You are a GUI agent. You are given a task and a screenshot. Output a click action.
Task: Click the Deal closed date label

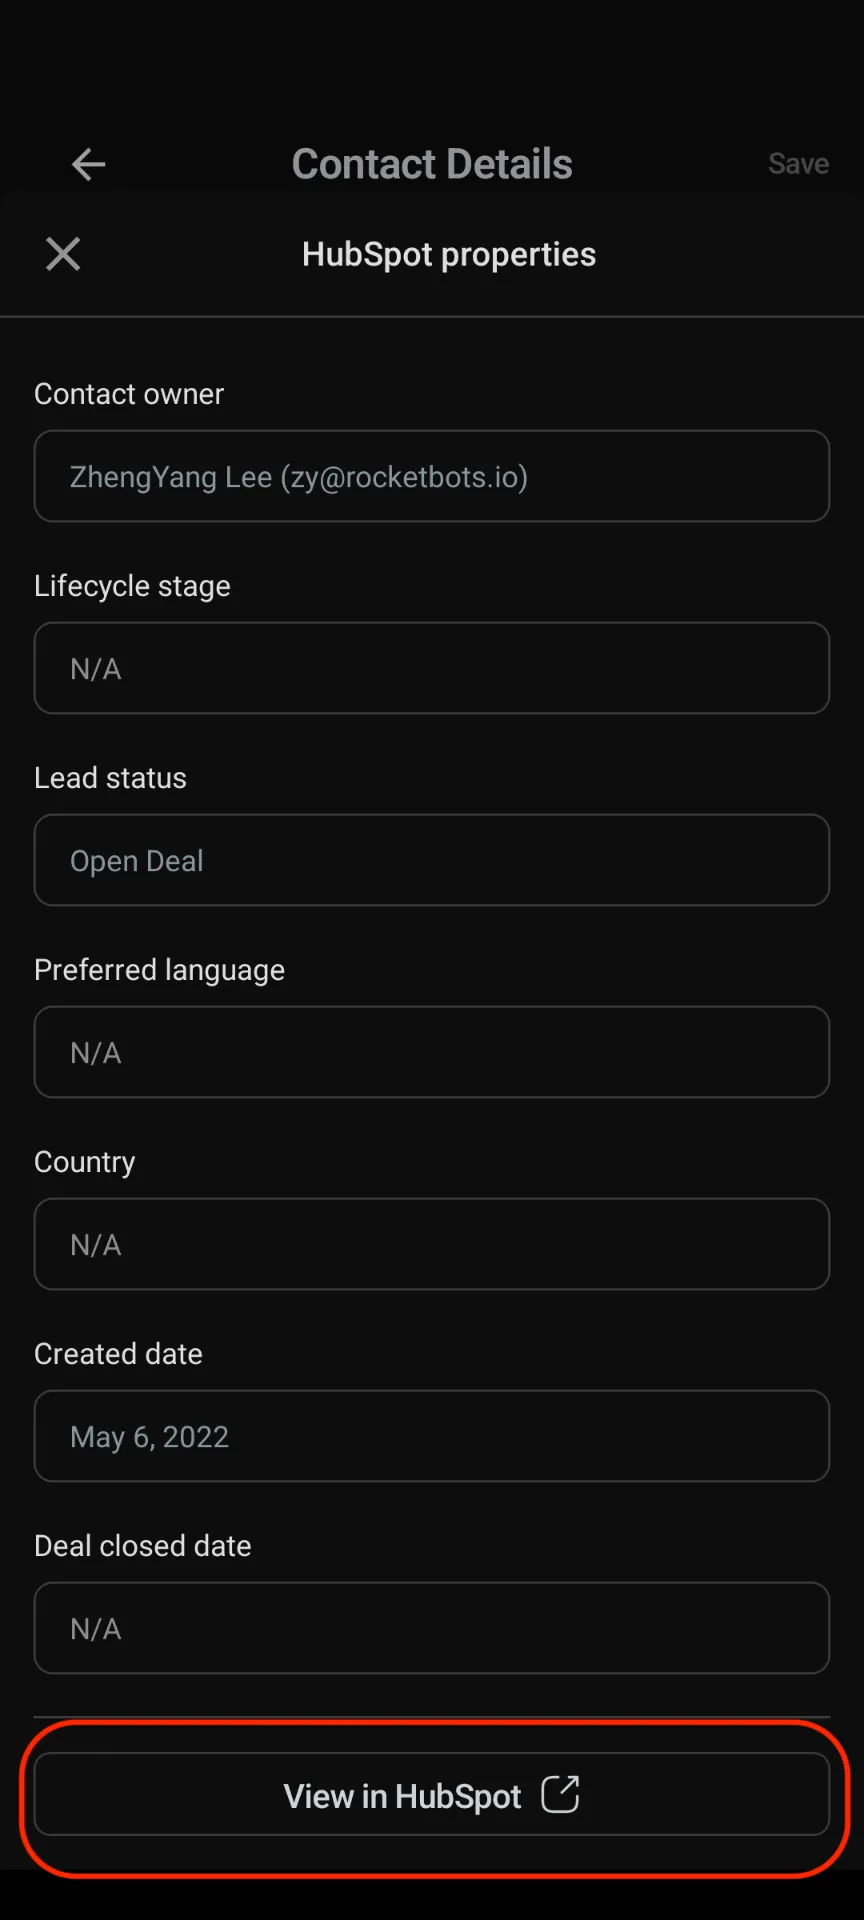point(142,1546)
